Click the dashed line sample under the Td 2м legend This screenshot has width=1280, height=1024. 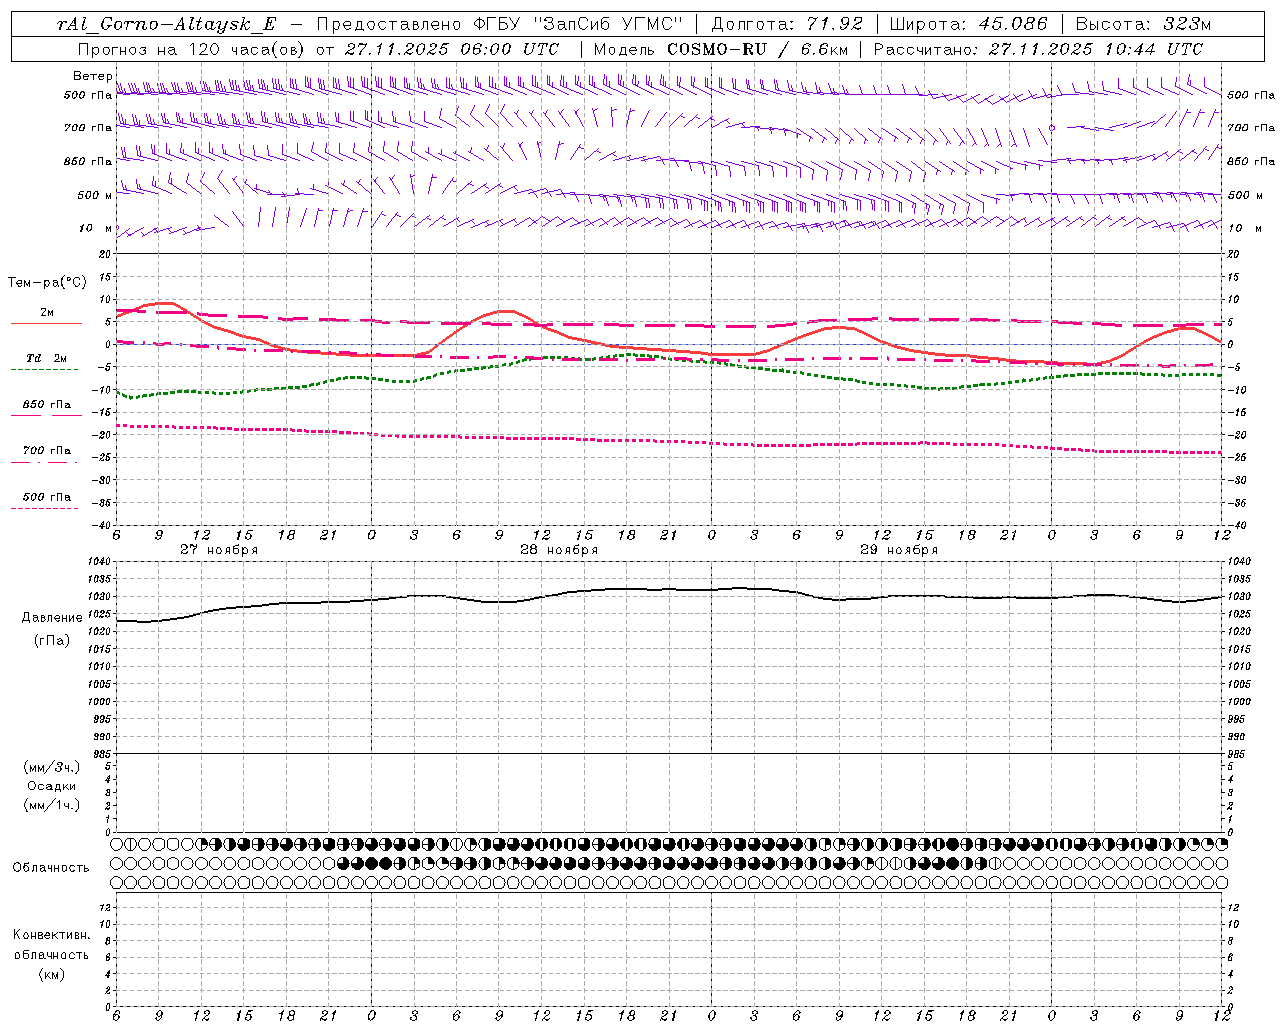[x=45, y=370]
